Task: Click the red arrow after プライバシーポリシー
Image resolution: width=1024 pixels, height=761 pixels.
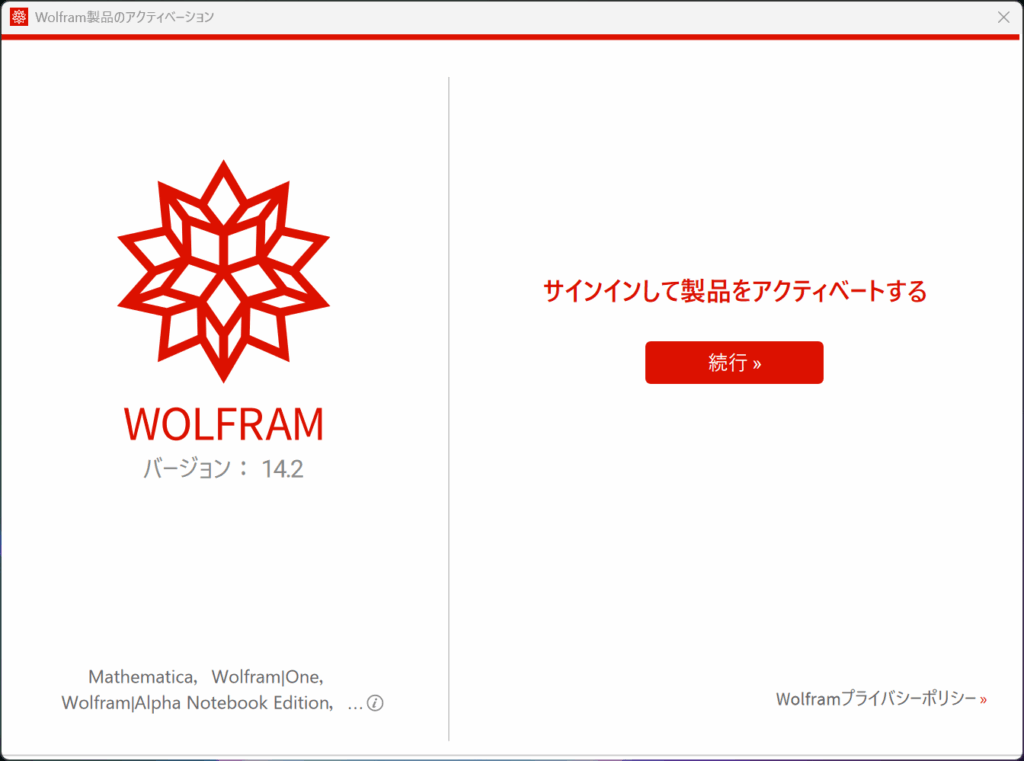Action: coord(983,700)
